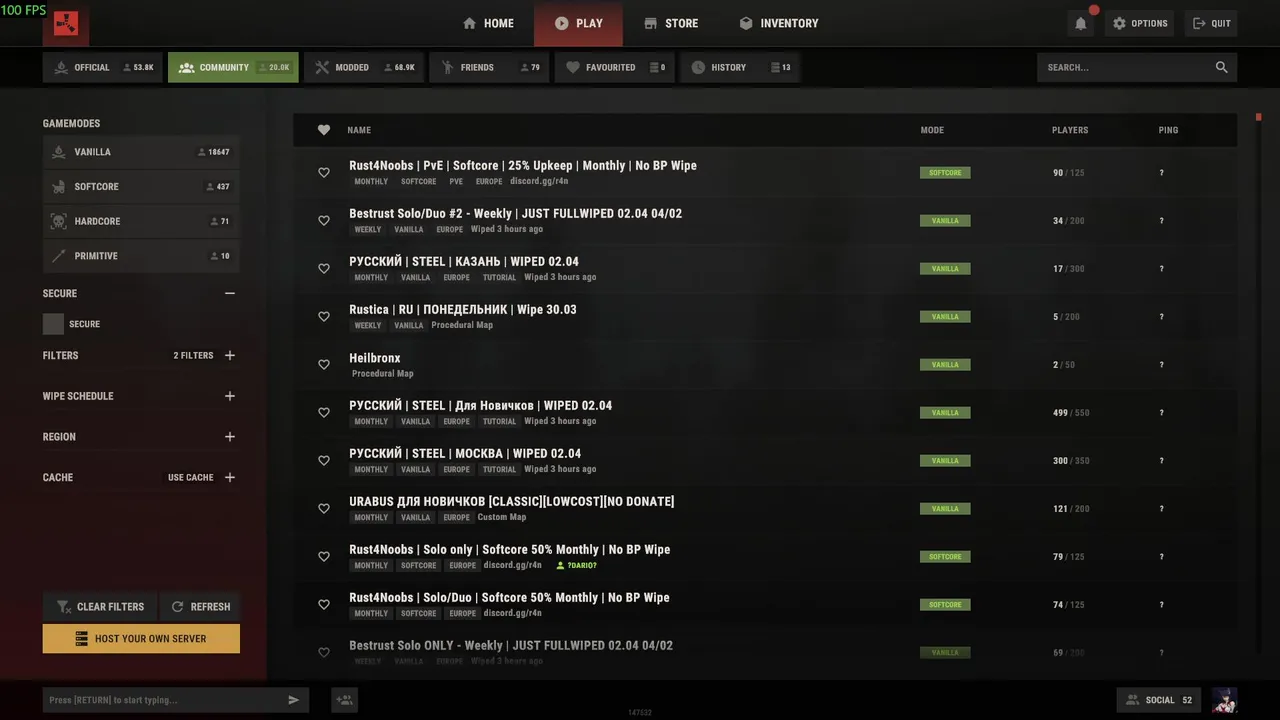Select server 'Heilbronx'
1280x720 pixels.
click(x=765, y=365)
